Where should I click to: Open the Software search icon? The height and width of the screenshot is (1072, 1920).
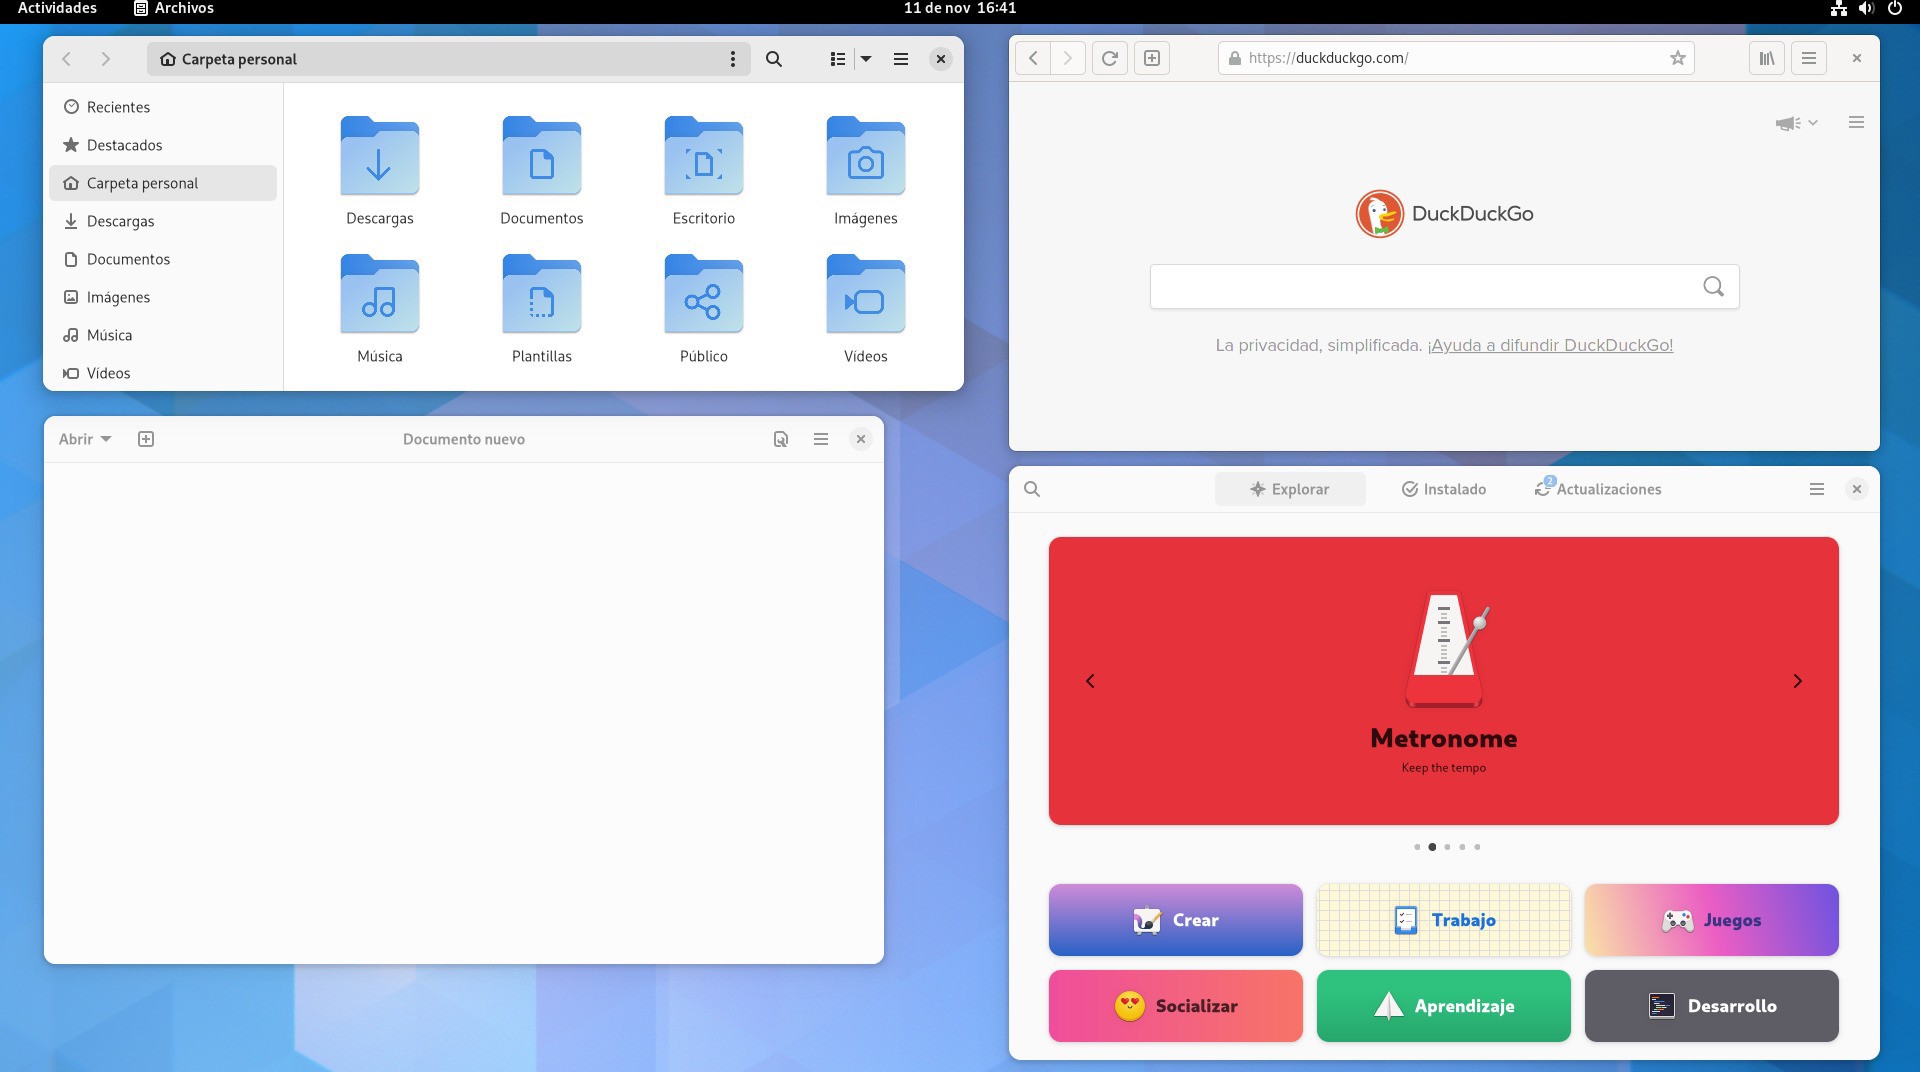(1032, 489)
